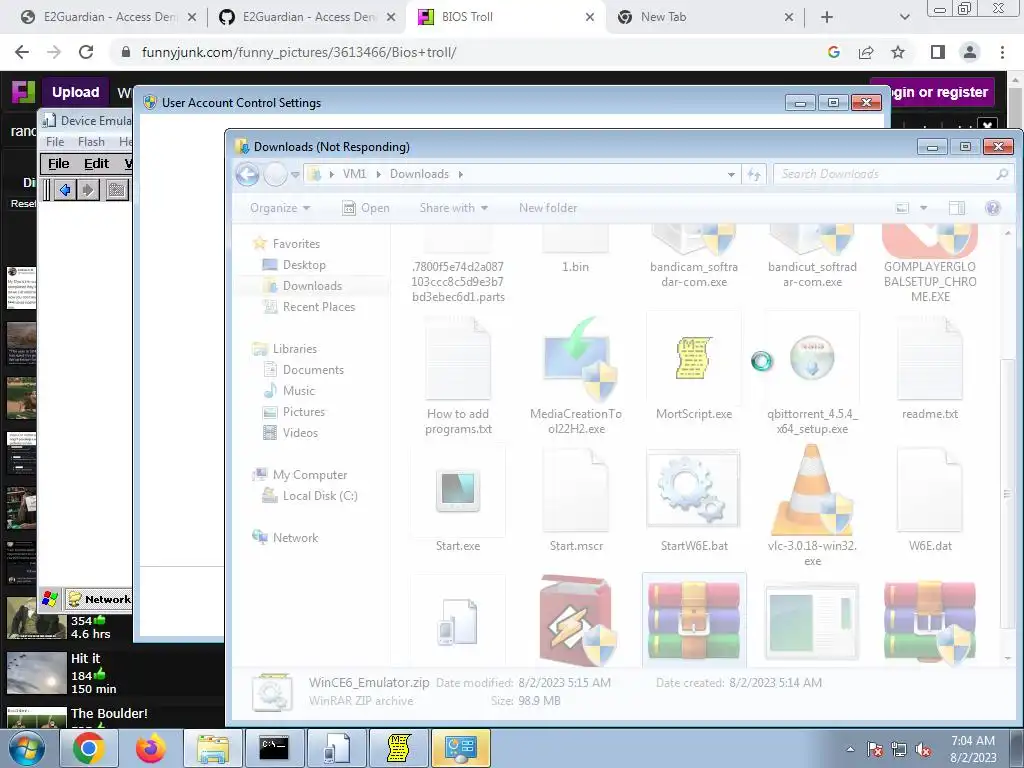The height and width of the screenshot is (768, 1024).
Task: Click the muted volume tray icon
Action: click(923, 749)
